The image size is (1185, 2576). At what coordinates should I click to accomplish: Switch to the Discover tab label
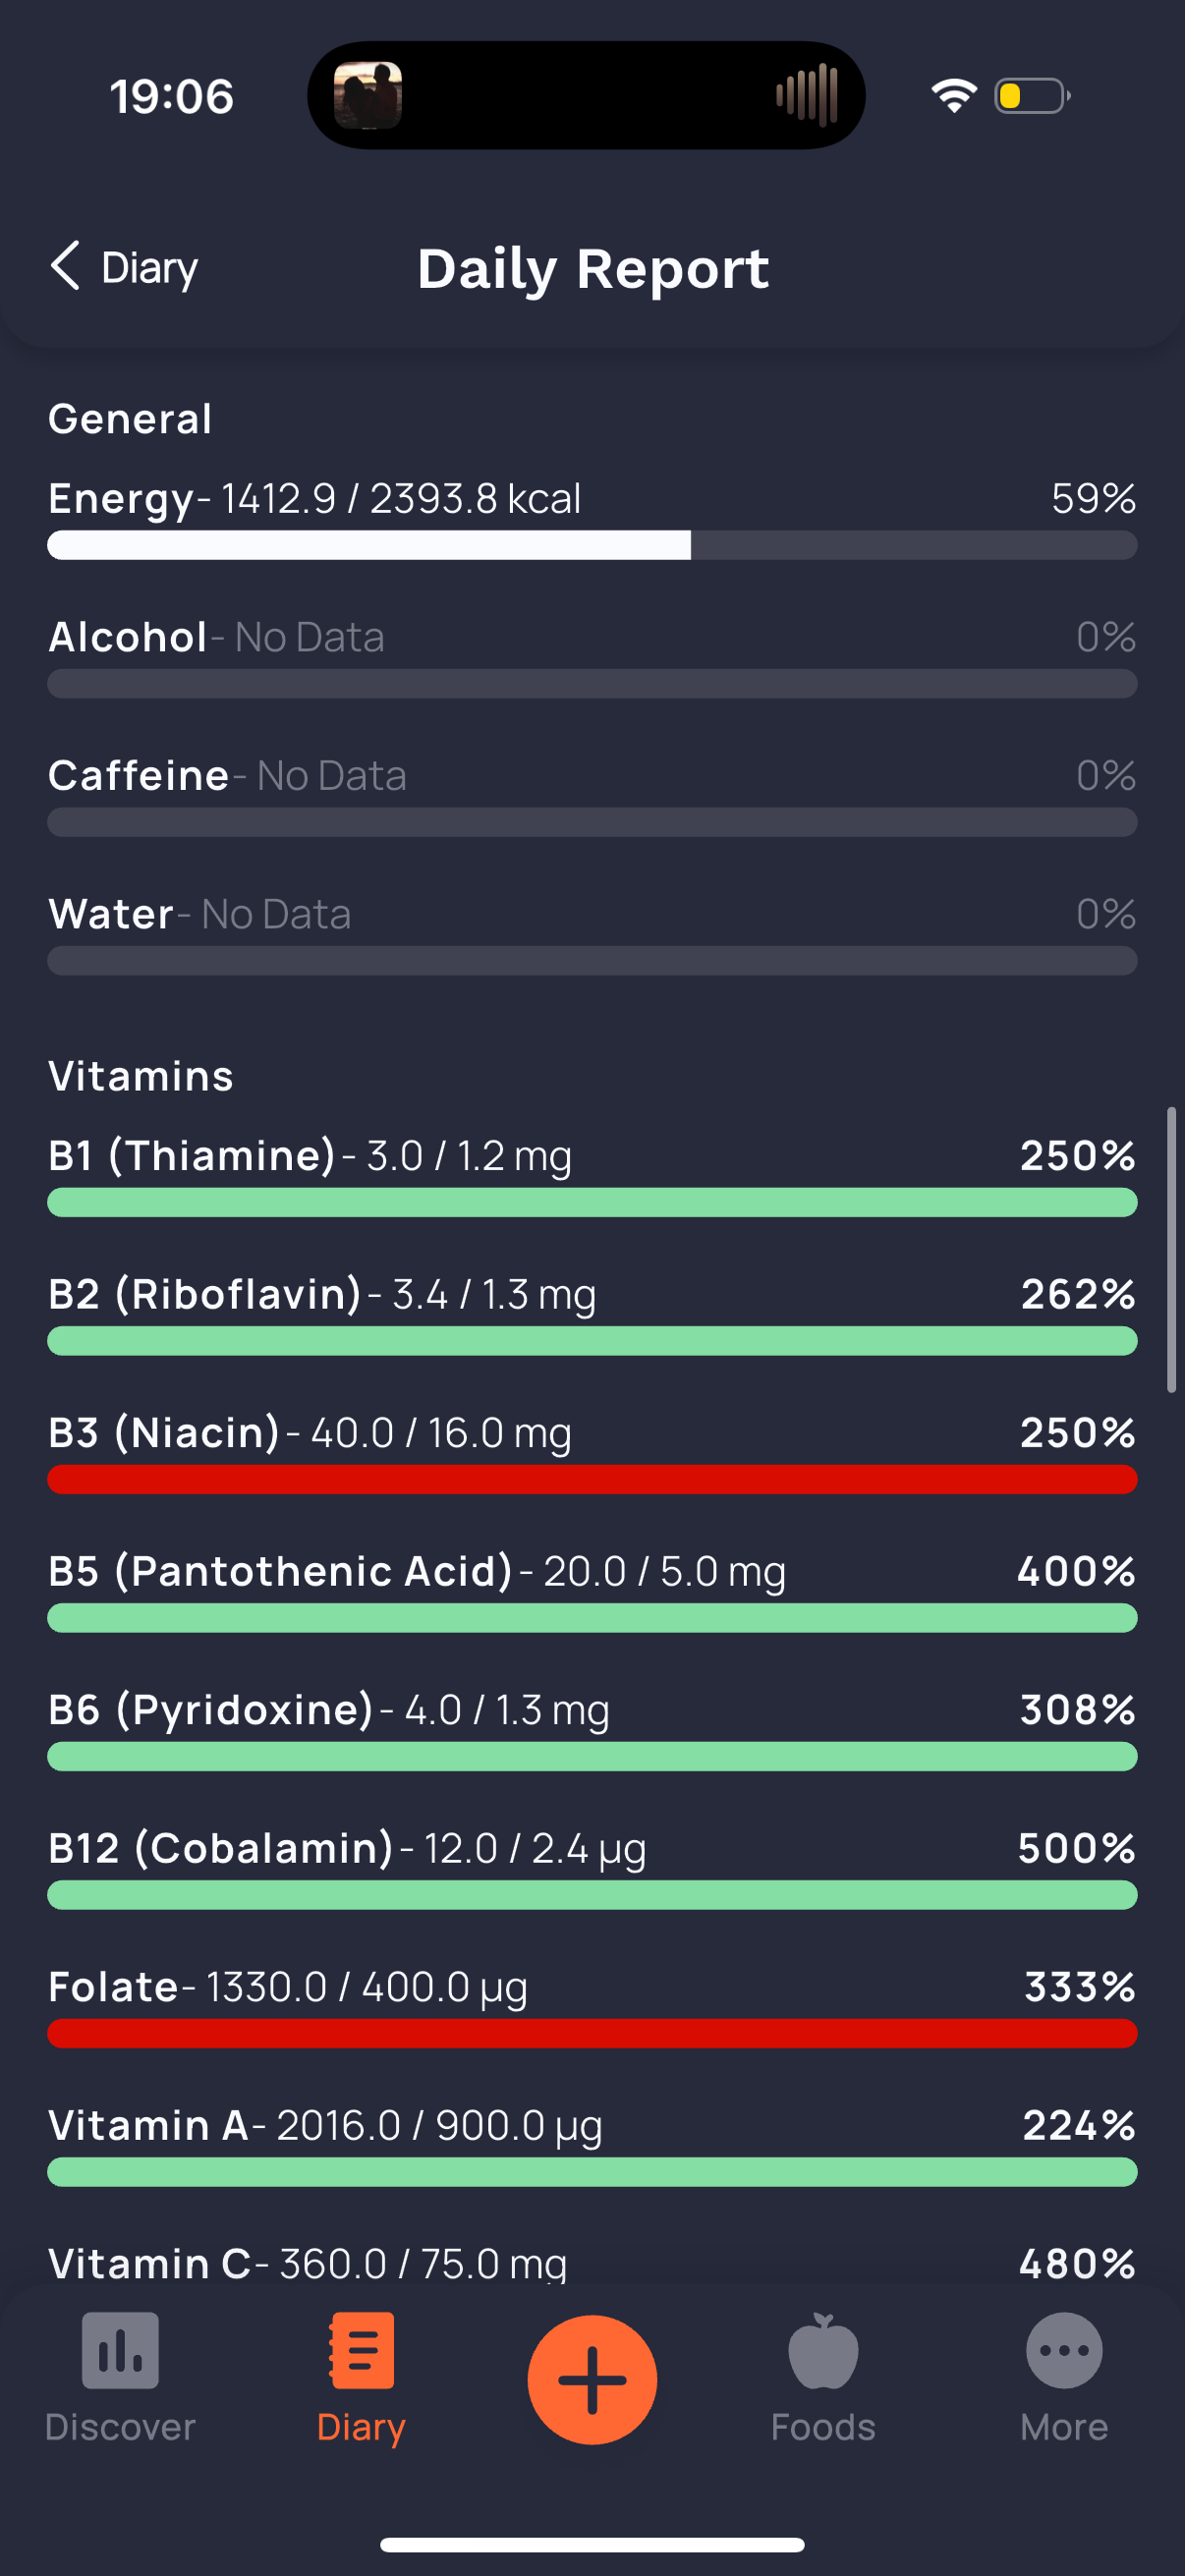[120, 2427]
